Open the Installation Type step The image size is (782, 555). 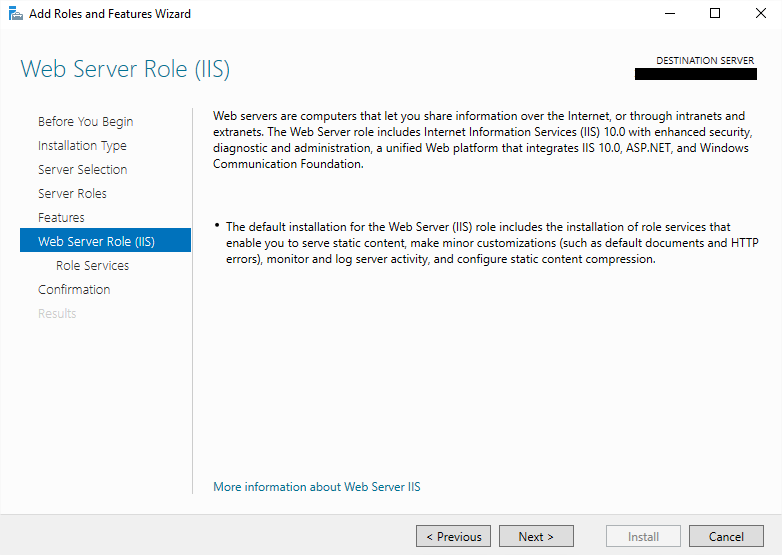[x=82, y=146]
